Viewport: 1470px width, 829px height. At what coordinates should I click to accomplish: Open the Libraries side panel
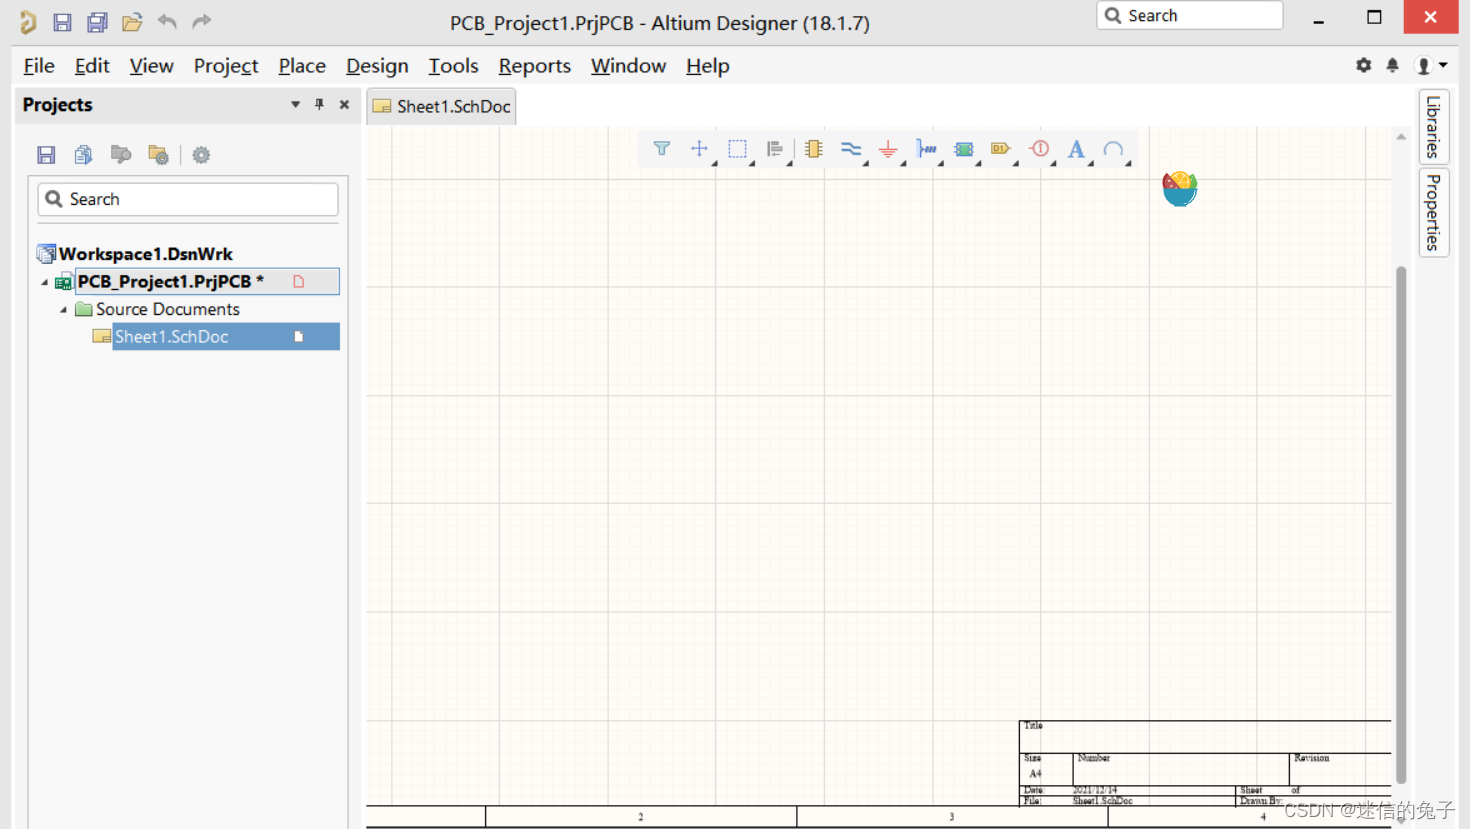[x=1433, y=127]
